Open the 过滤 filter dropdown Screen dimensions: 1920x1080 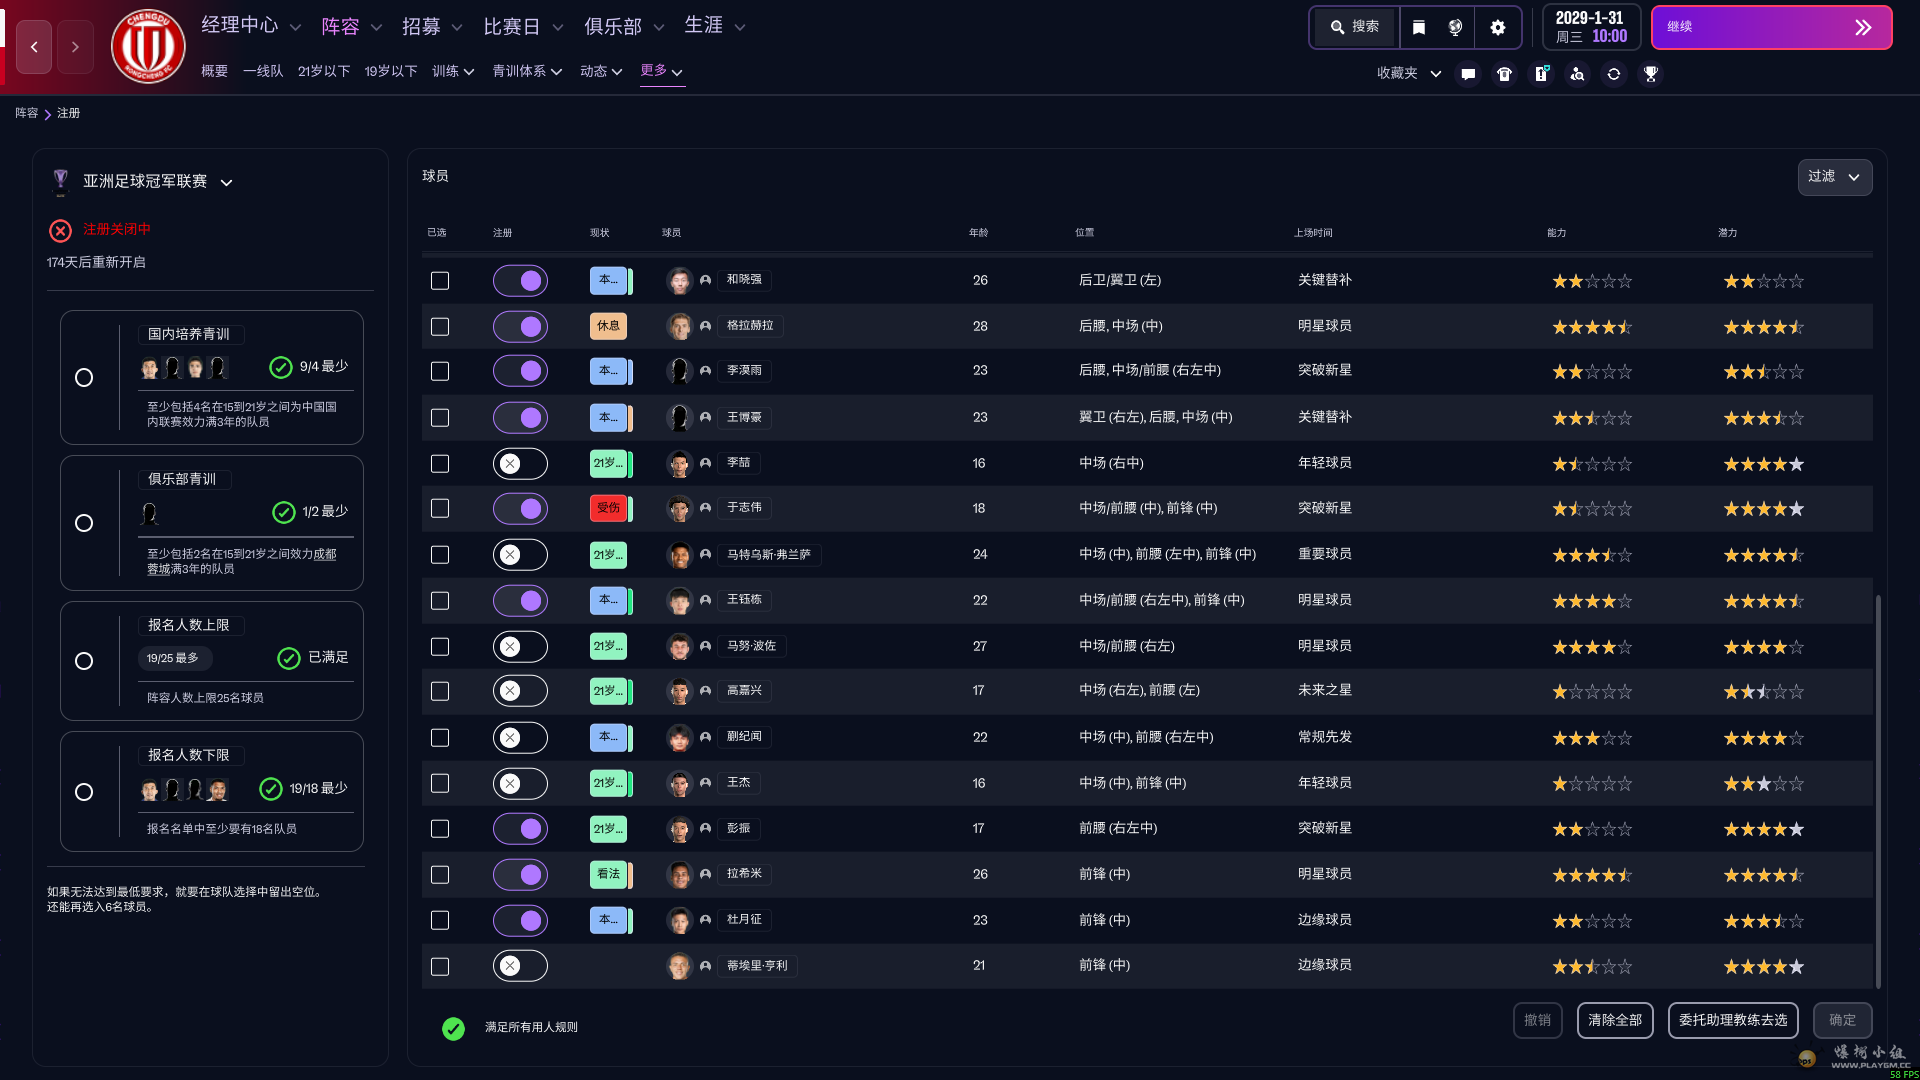pyautogui.click(x=1834, y=177)
